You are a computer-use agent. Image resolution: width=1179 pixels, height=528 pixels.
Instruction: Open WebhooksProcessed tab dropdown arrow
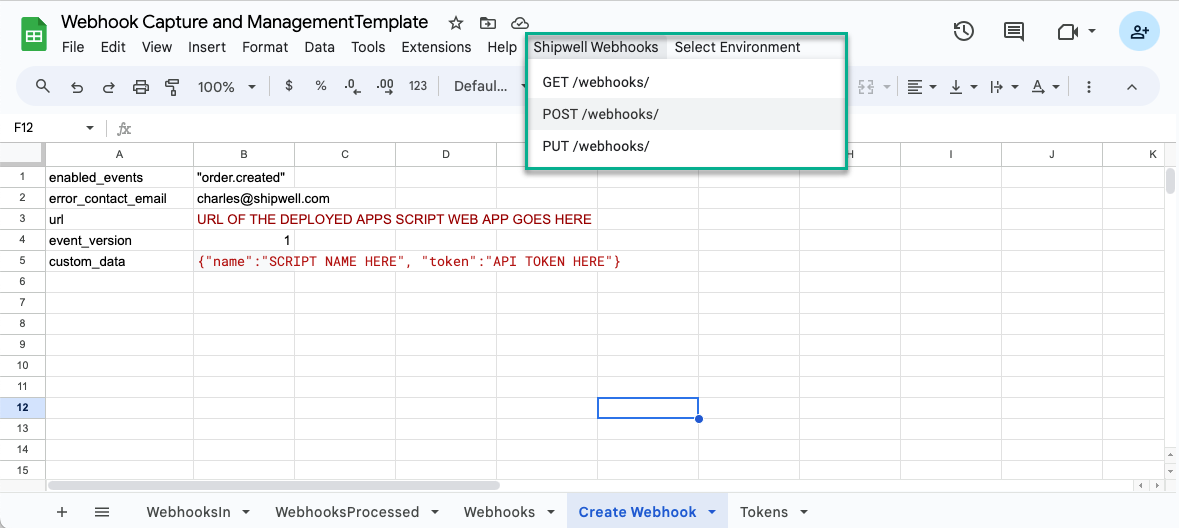point(435,512)
